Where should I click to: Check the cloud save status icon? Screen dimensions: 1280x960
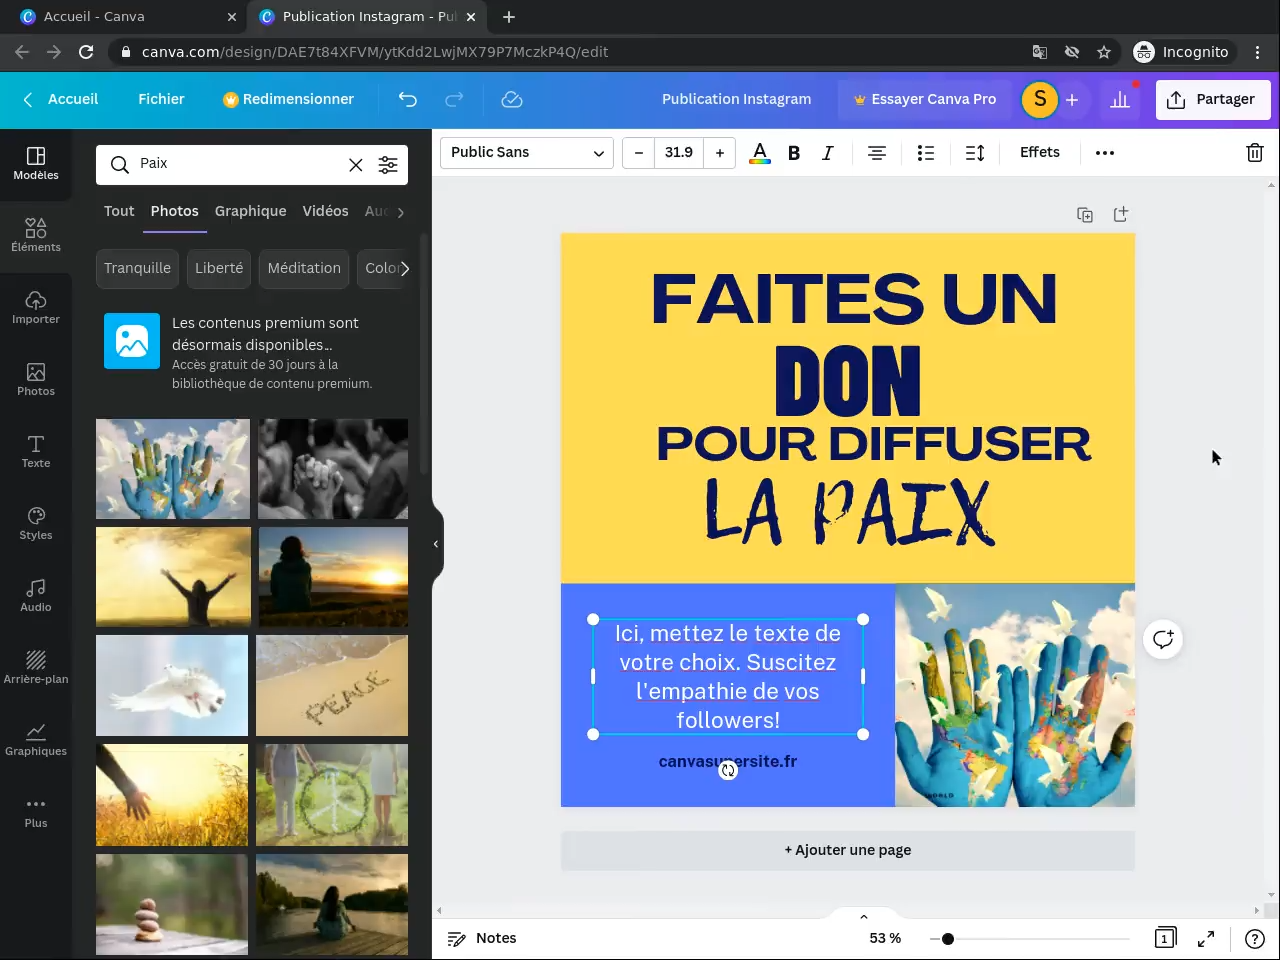tap(512, 99)
